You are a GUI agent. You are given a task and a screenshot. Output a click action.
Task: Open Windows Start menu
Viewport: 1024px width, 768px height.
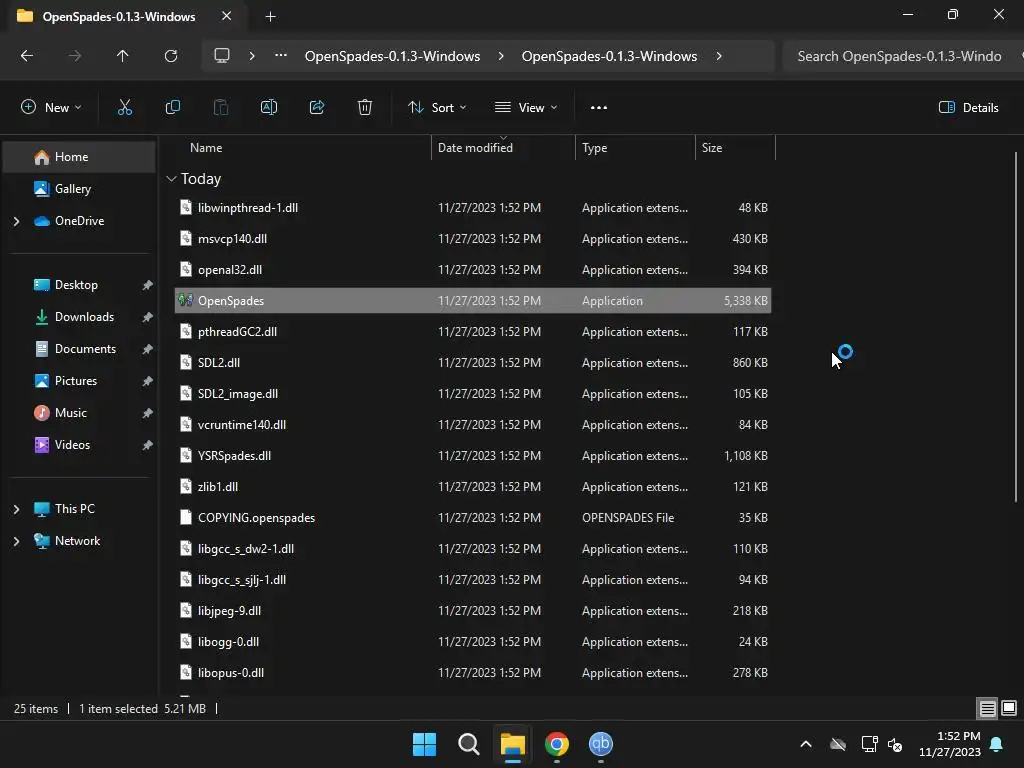[424, 744]
